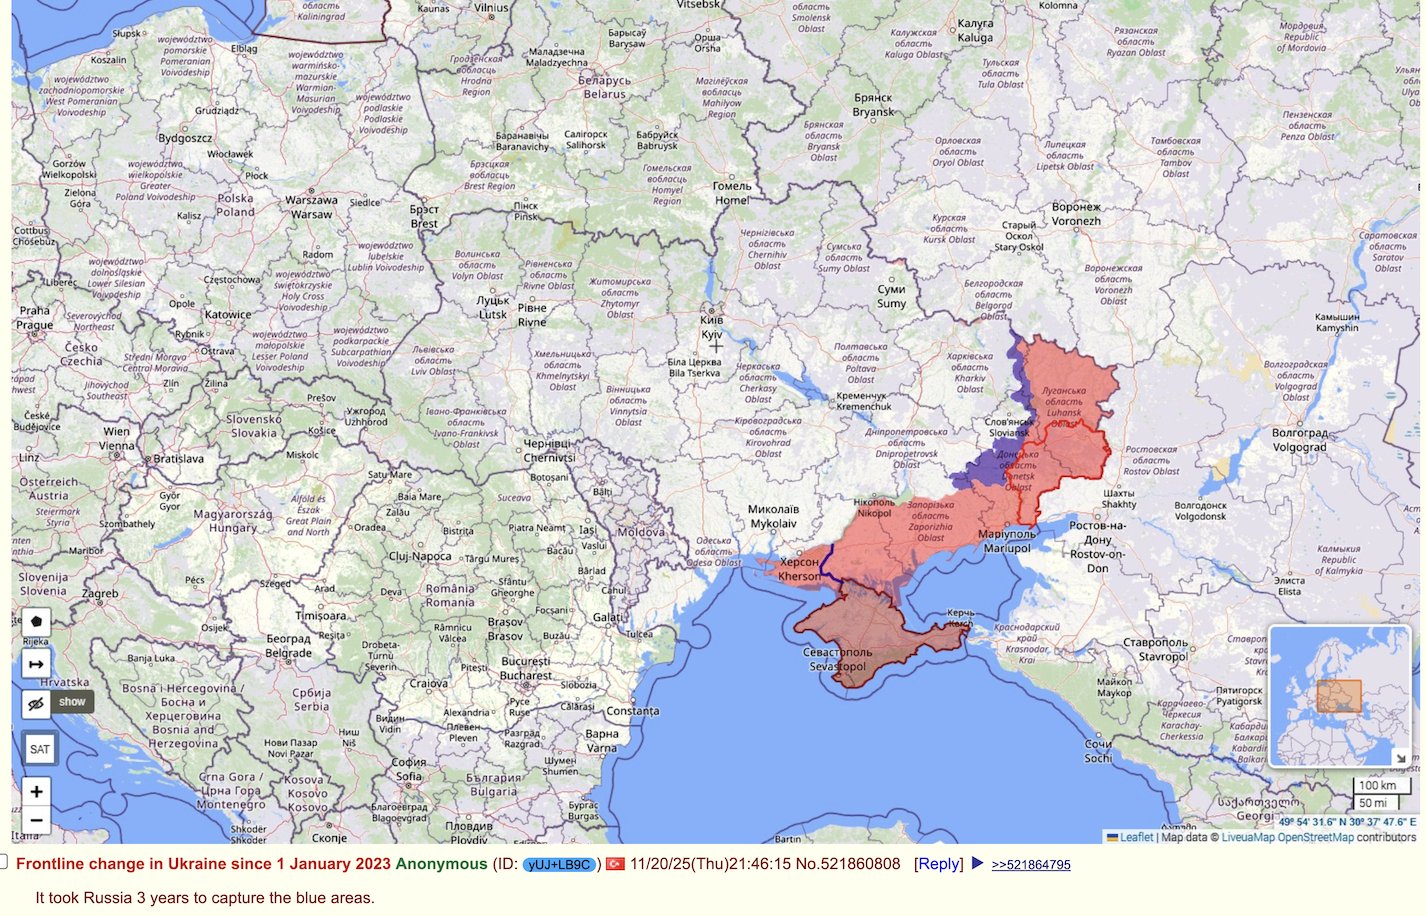Click the Kremenchuk city label

point(864,401)
